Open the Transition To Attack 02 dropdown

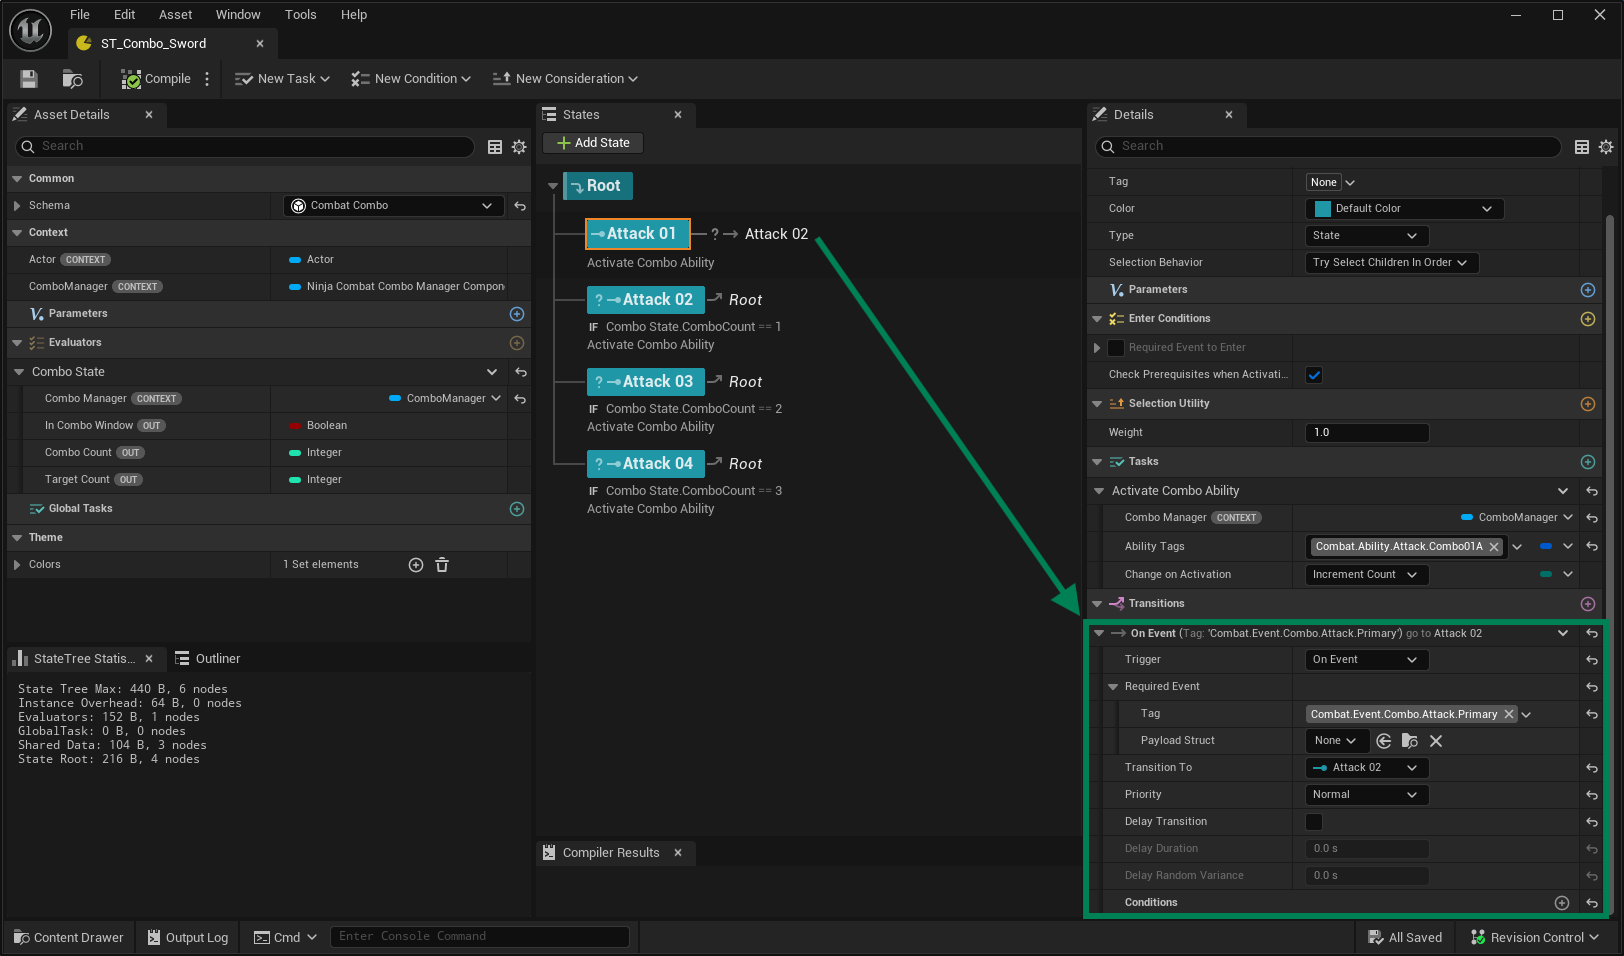tap(1366, 768)
